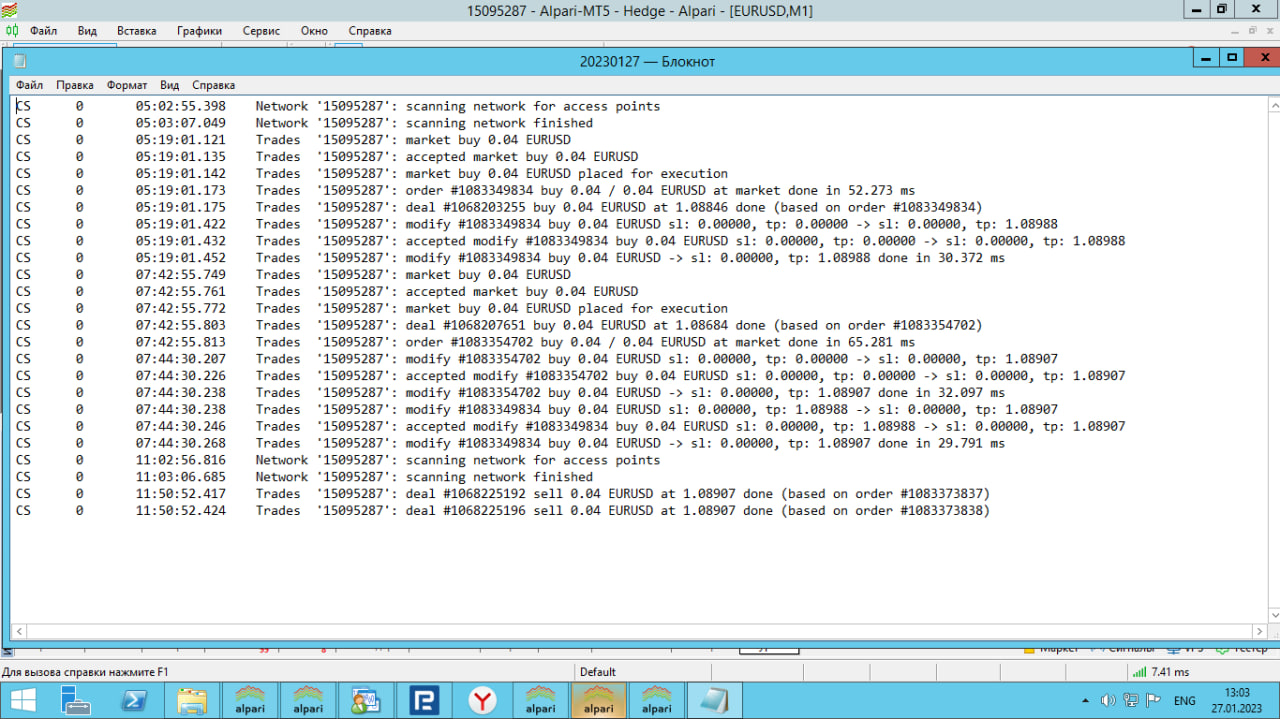
Task: Click the 05:19:01.142 placed for execution line
Action: (x=372, y=173)
